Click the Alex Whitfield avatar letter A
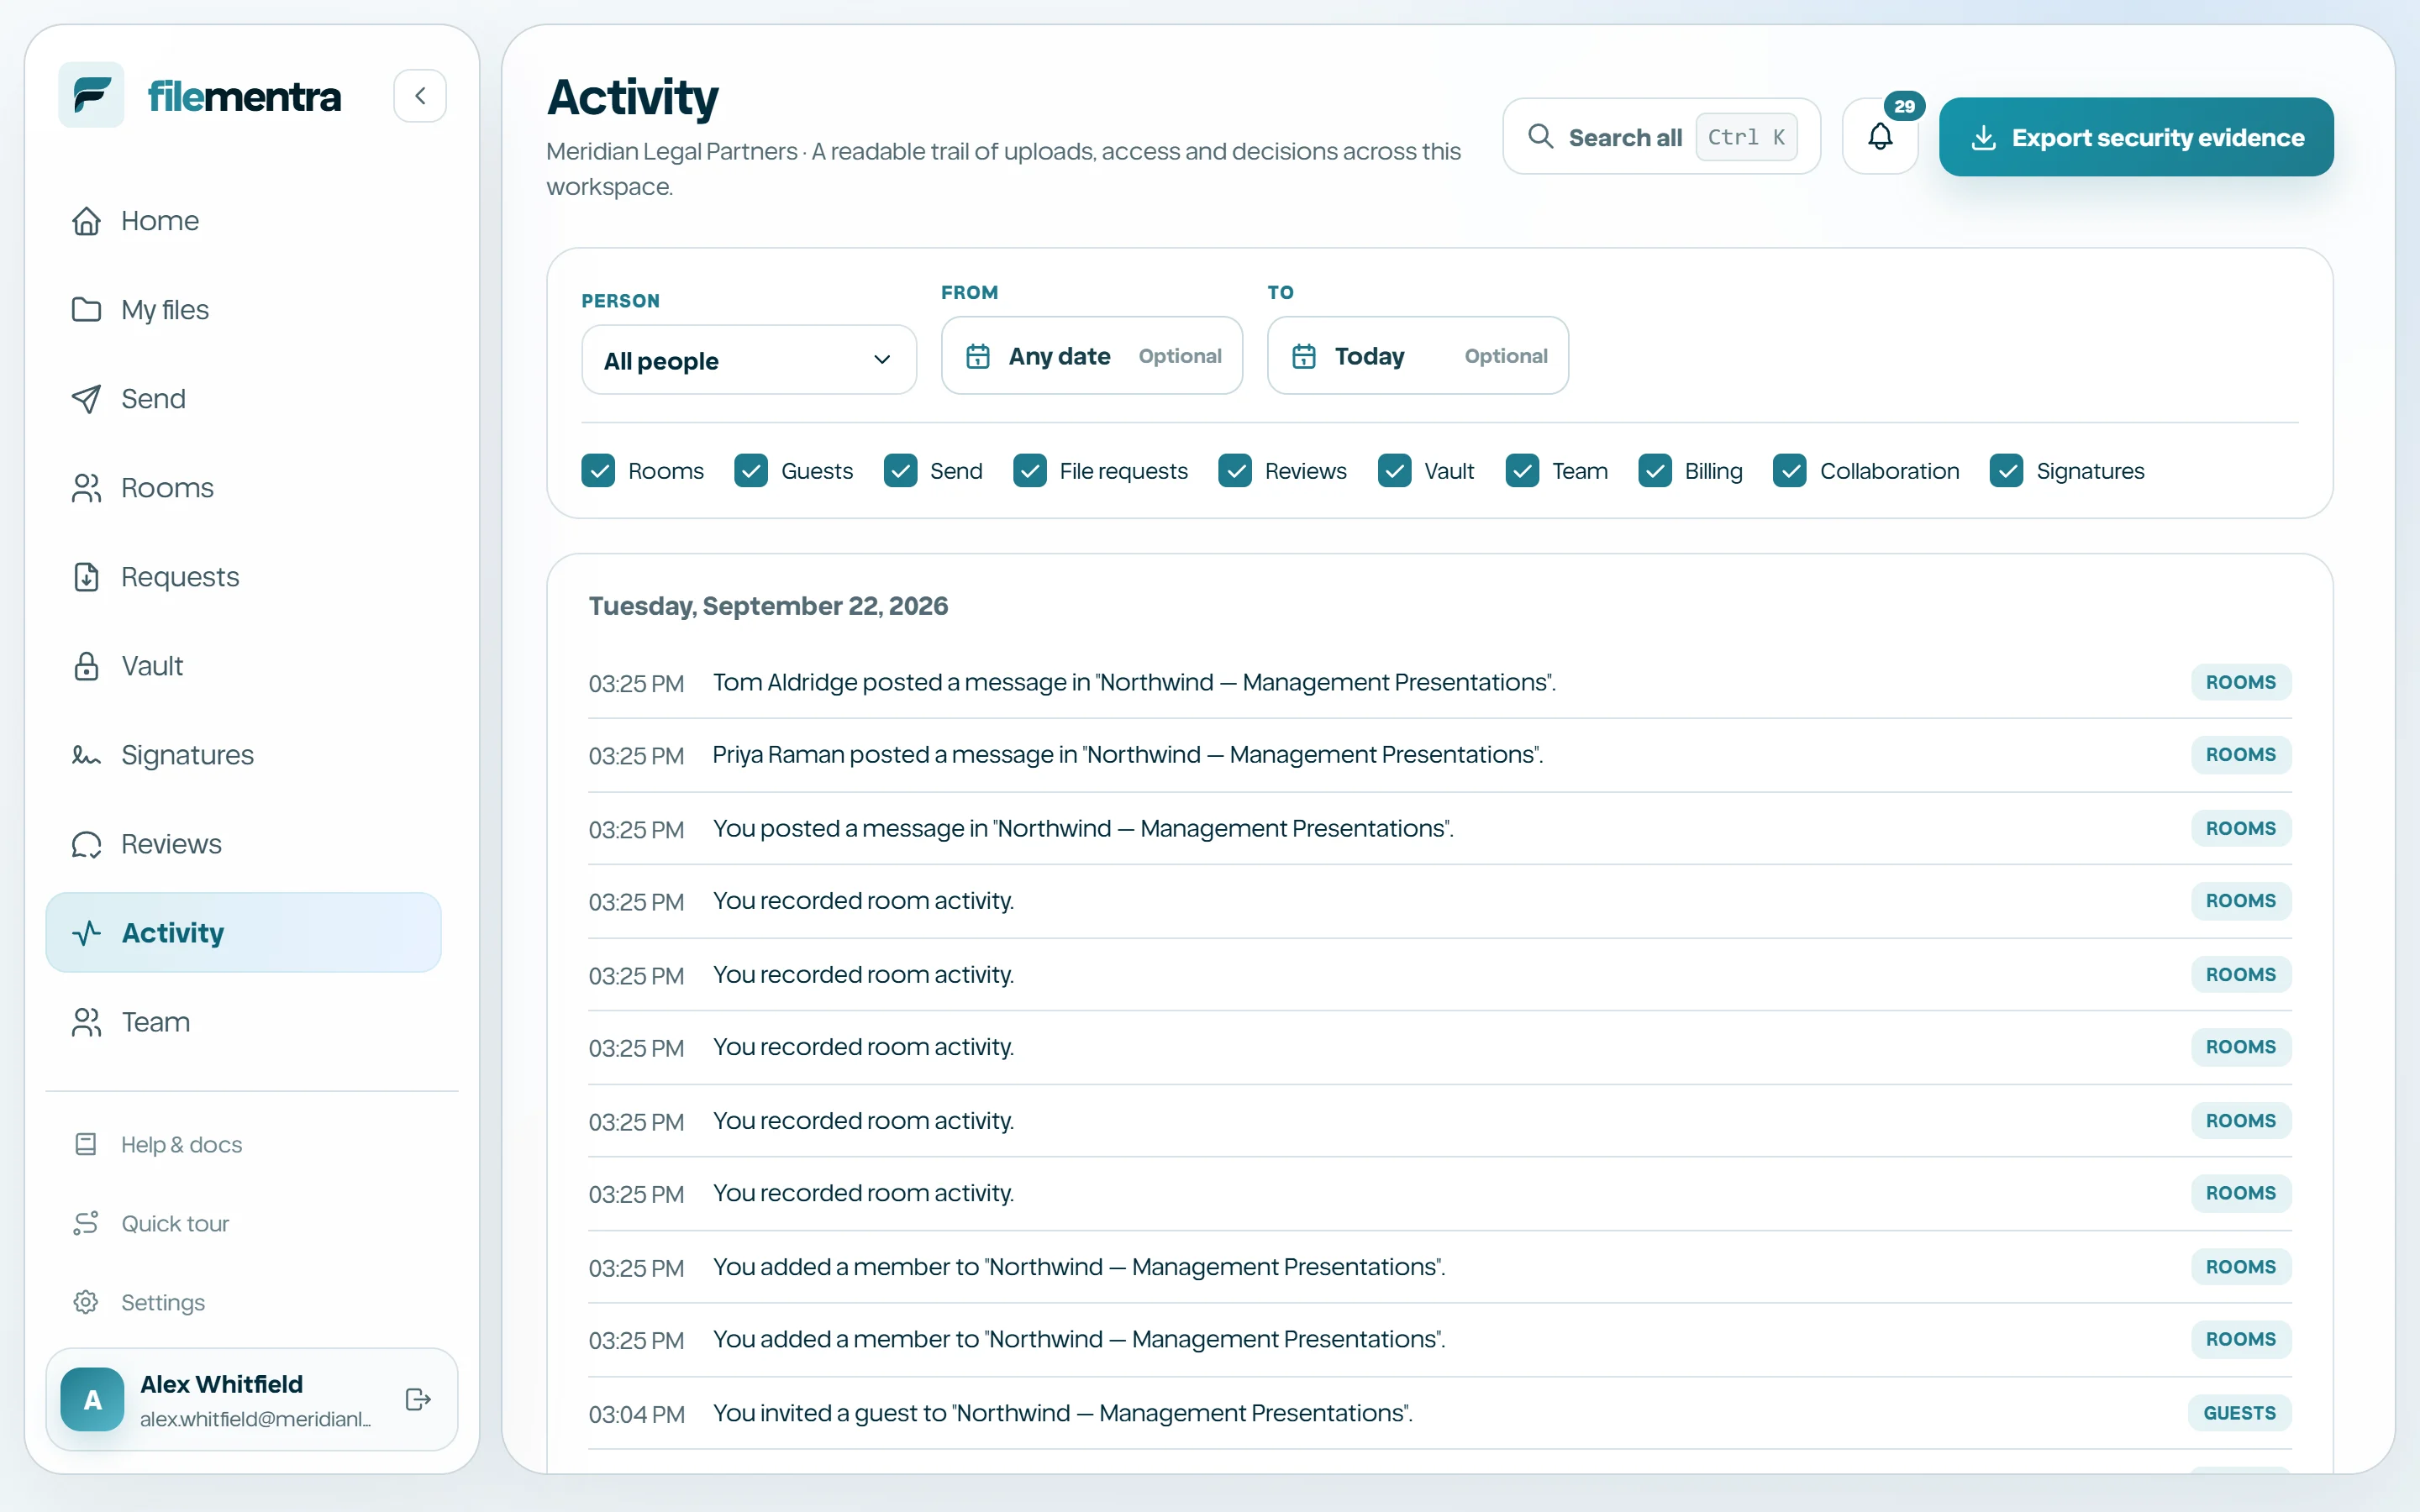The height and width of the screenshot is (1512, 2420). click(92, 1399)
